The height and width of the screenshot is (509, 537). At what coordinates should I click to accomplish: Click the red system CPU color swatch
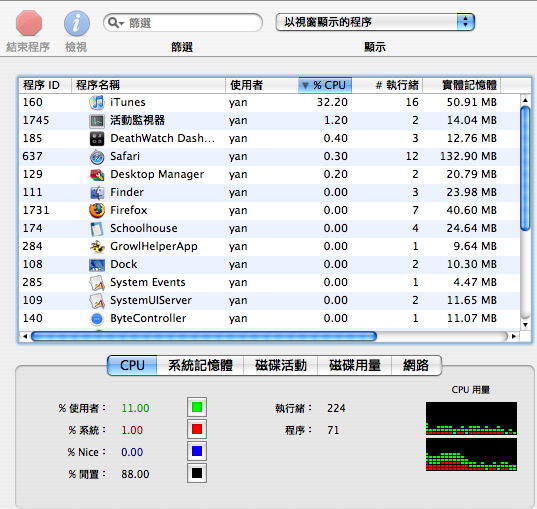[x=197, y=429]
